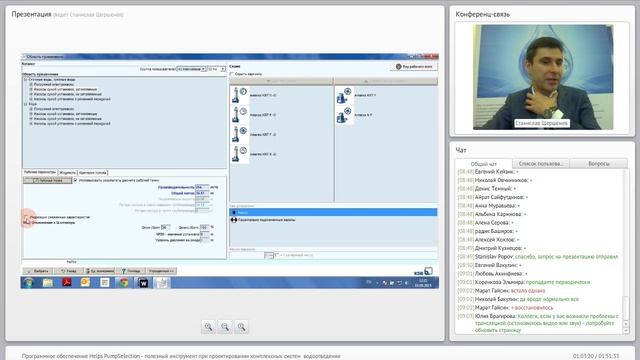Click the 'Вид рабочего окна' button
Viewport: 640px width, 360px height.
414,67
